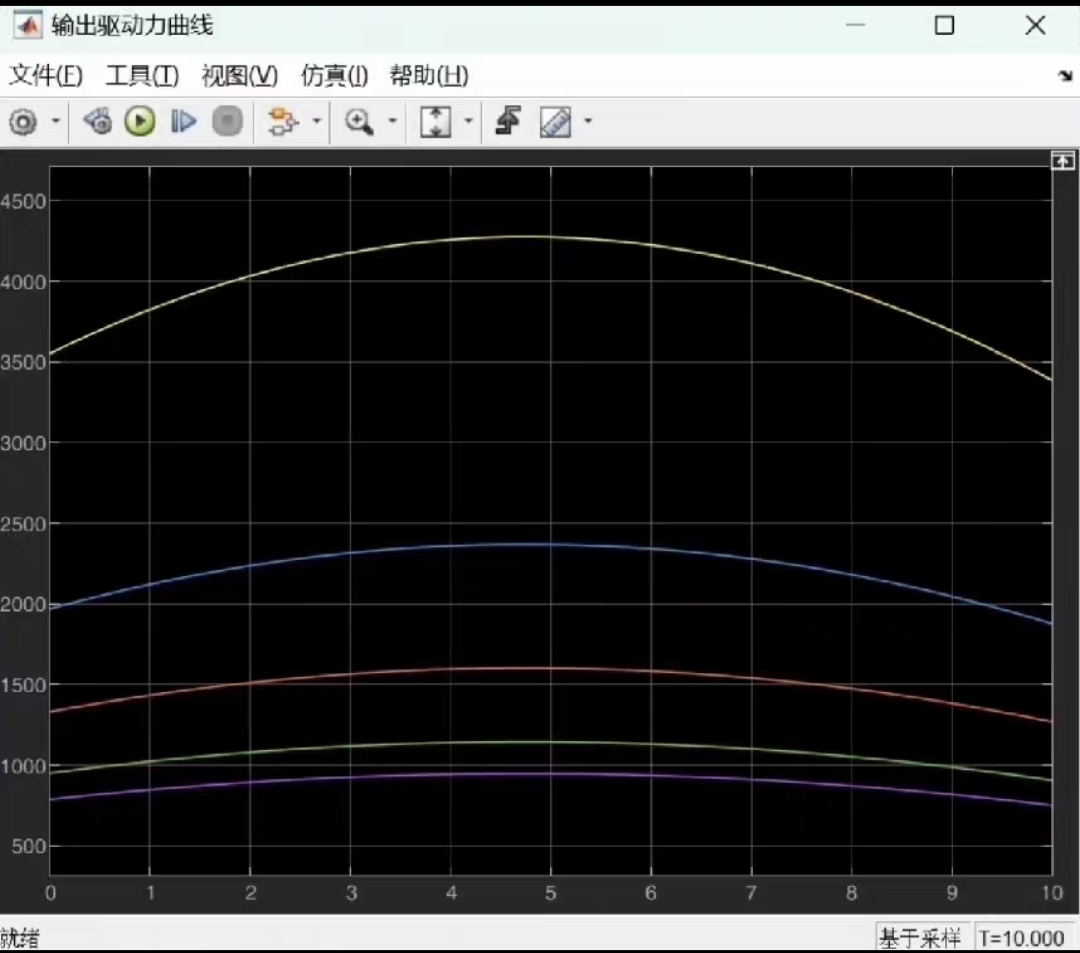Screen dimensions: 1080x953
Task: Expand the scale axes dropdown arrow
Action: (x=468, y=121)
